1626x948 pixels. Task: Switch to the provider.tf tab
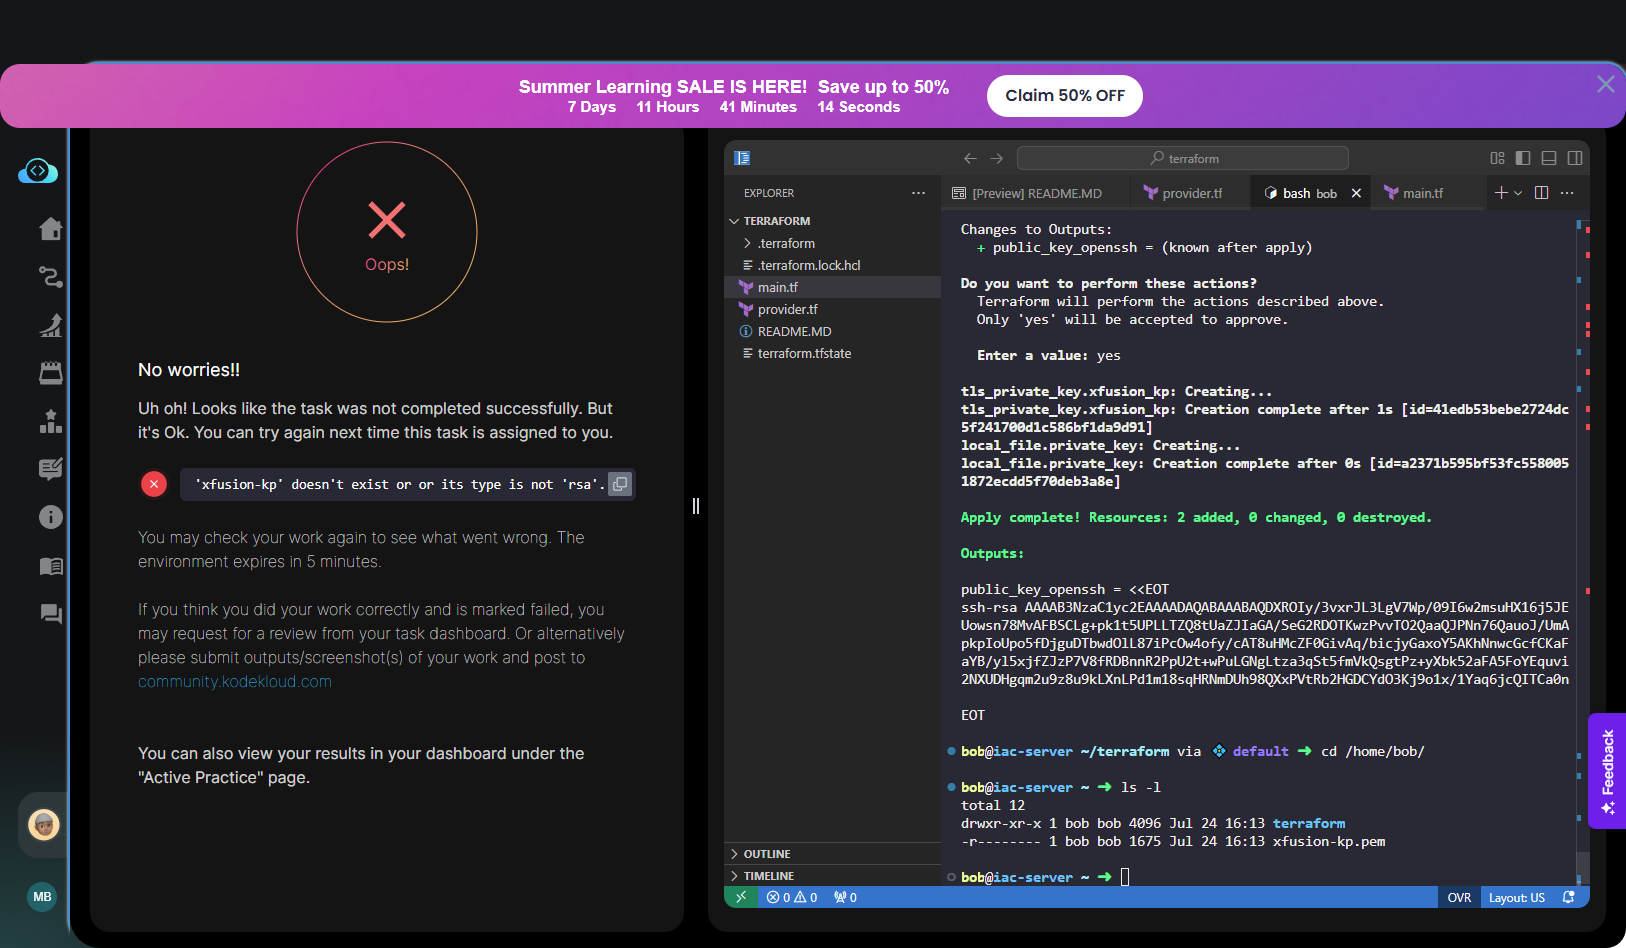pyautogui.click(x=1185, y=193)
